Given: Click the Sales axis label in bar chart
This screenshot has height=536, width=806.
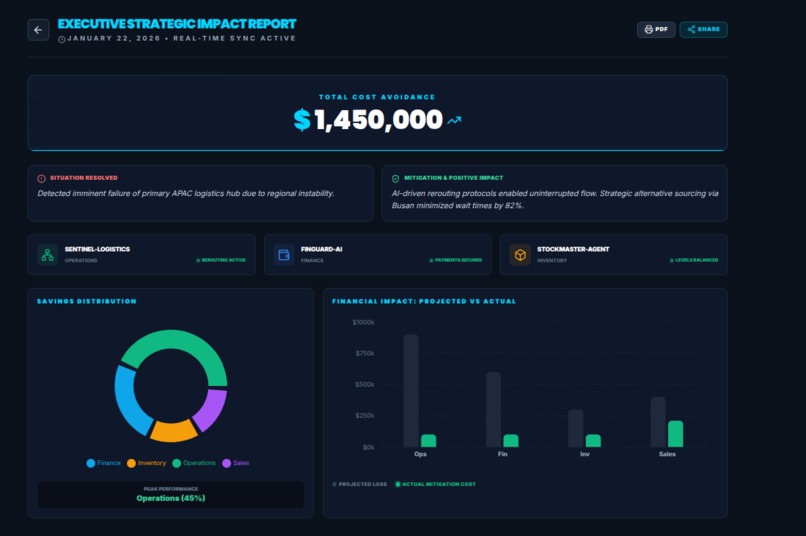Looking at the screenshot, I should [667, 454].
